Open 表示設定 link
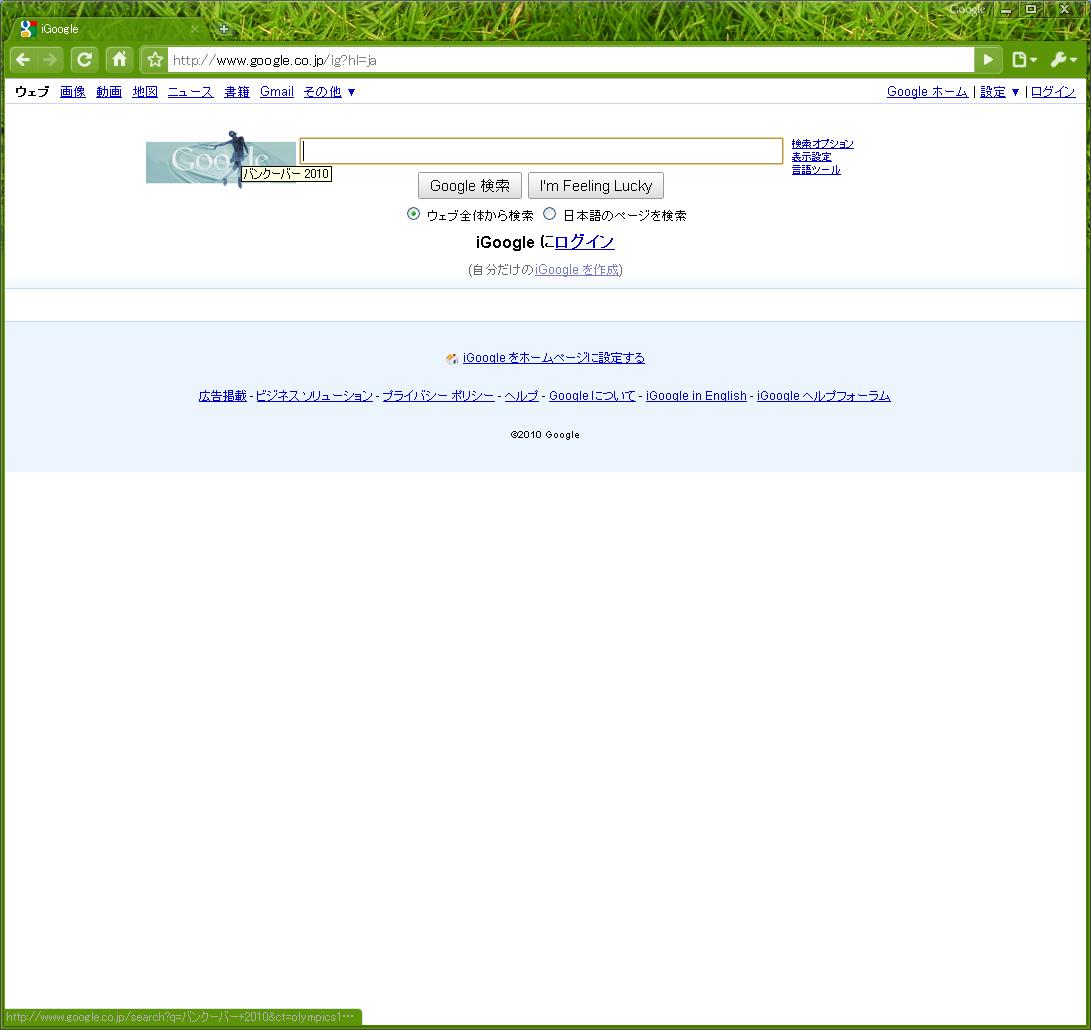Image resolution: width=1091 pixels, height=1030 pixels. click(x=811, y=157)
